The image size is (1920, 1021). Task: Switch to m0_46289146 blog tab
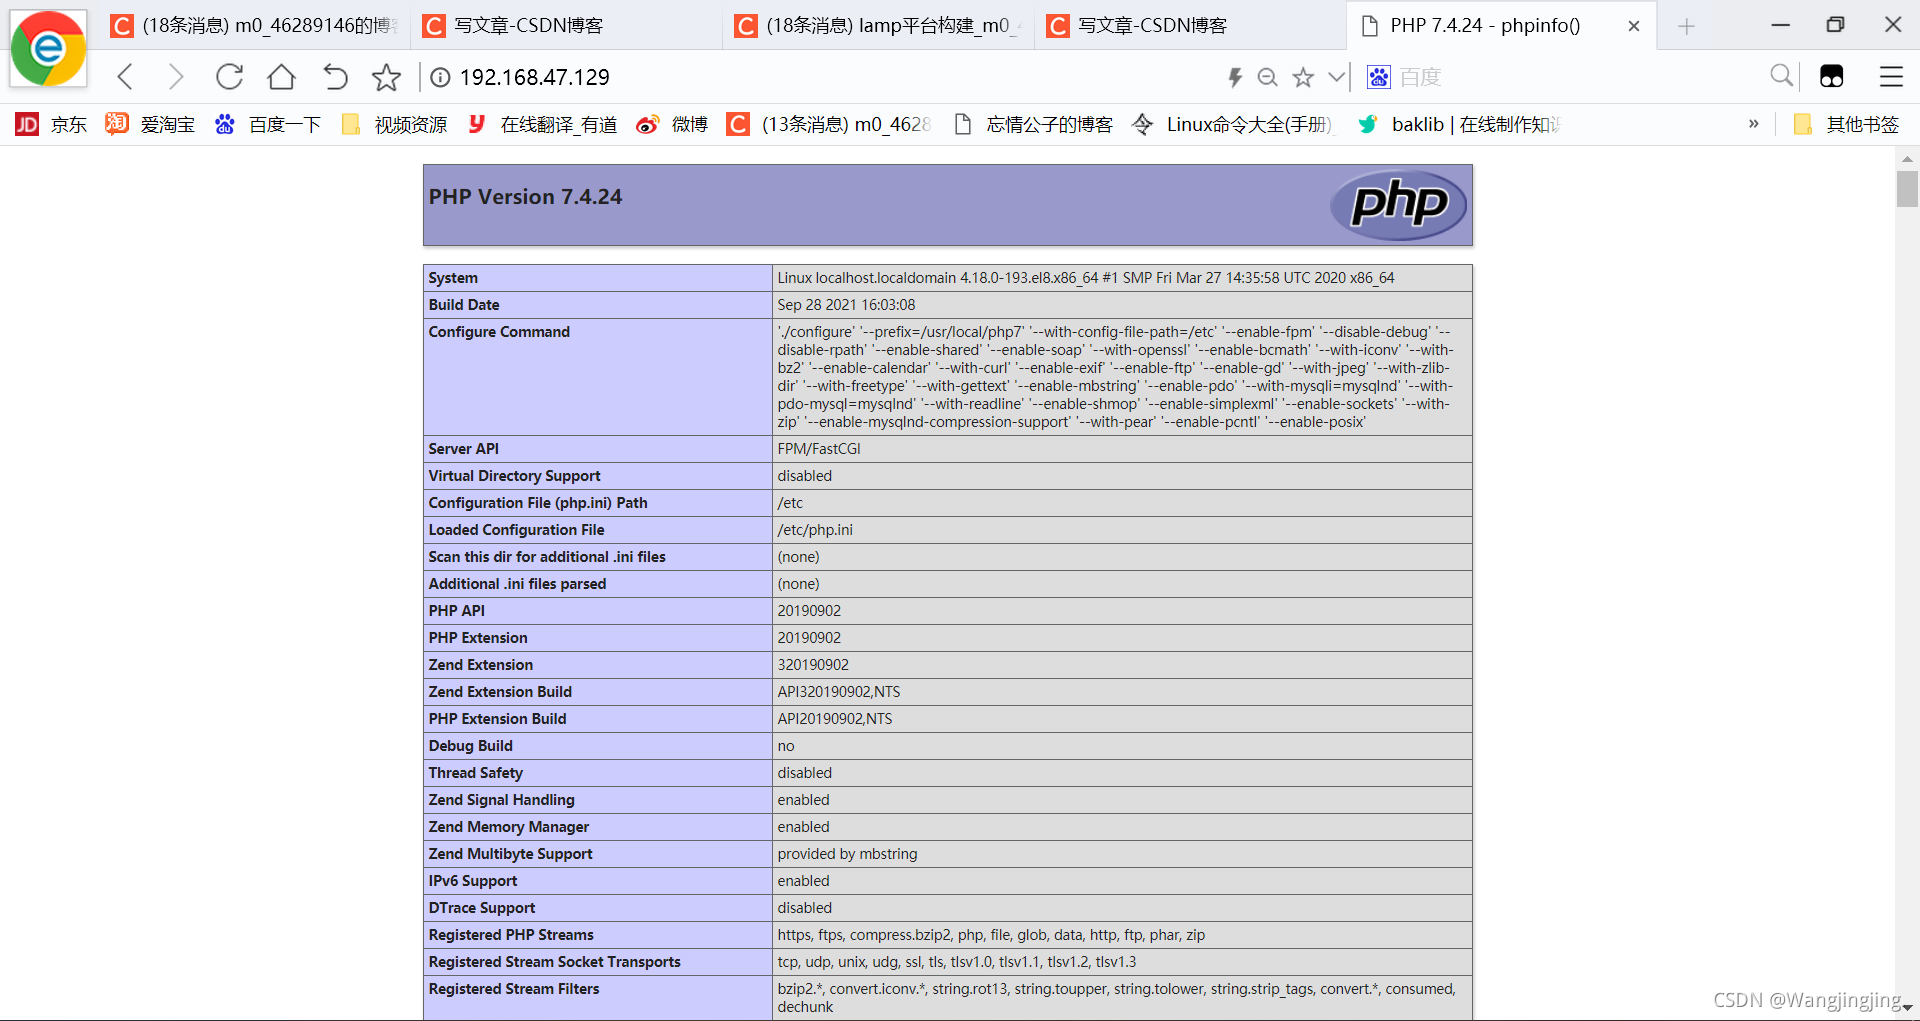tap(256, 26)
